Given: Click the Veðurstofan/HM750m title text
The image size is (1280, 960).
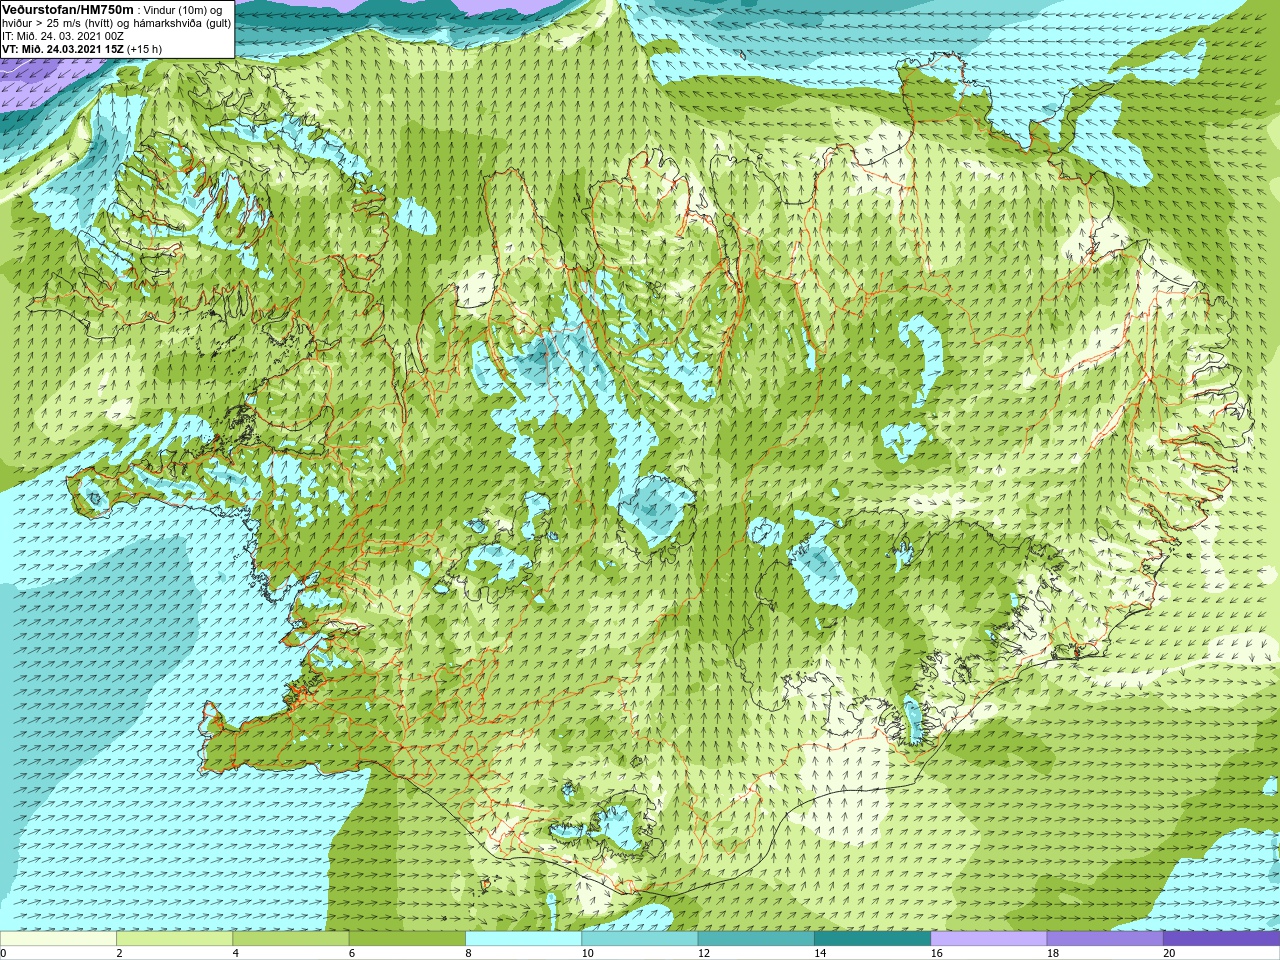Looking at the screenshot, I should click(67, 9).
